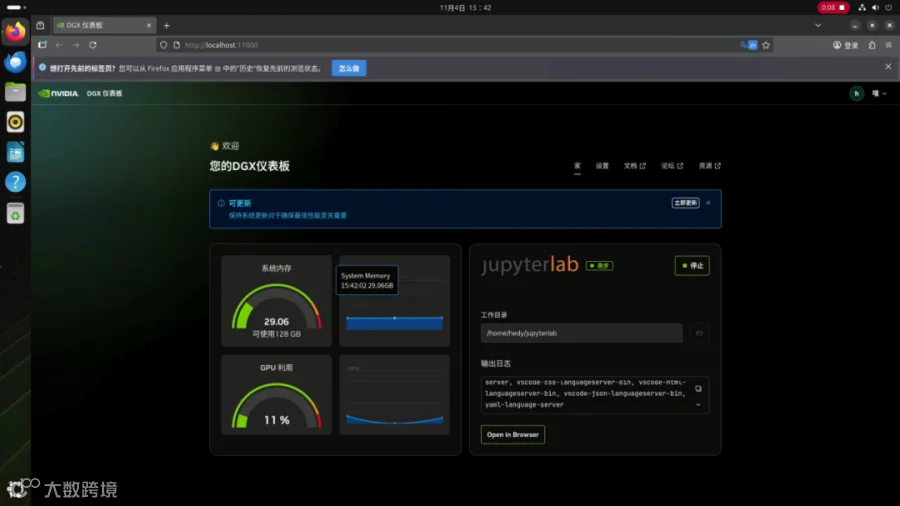
Task: Click the 11 % GPU value
Action: [276, 420]
